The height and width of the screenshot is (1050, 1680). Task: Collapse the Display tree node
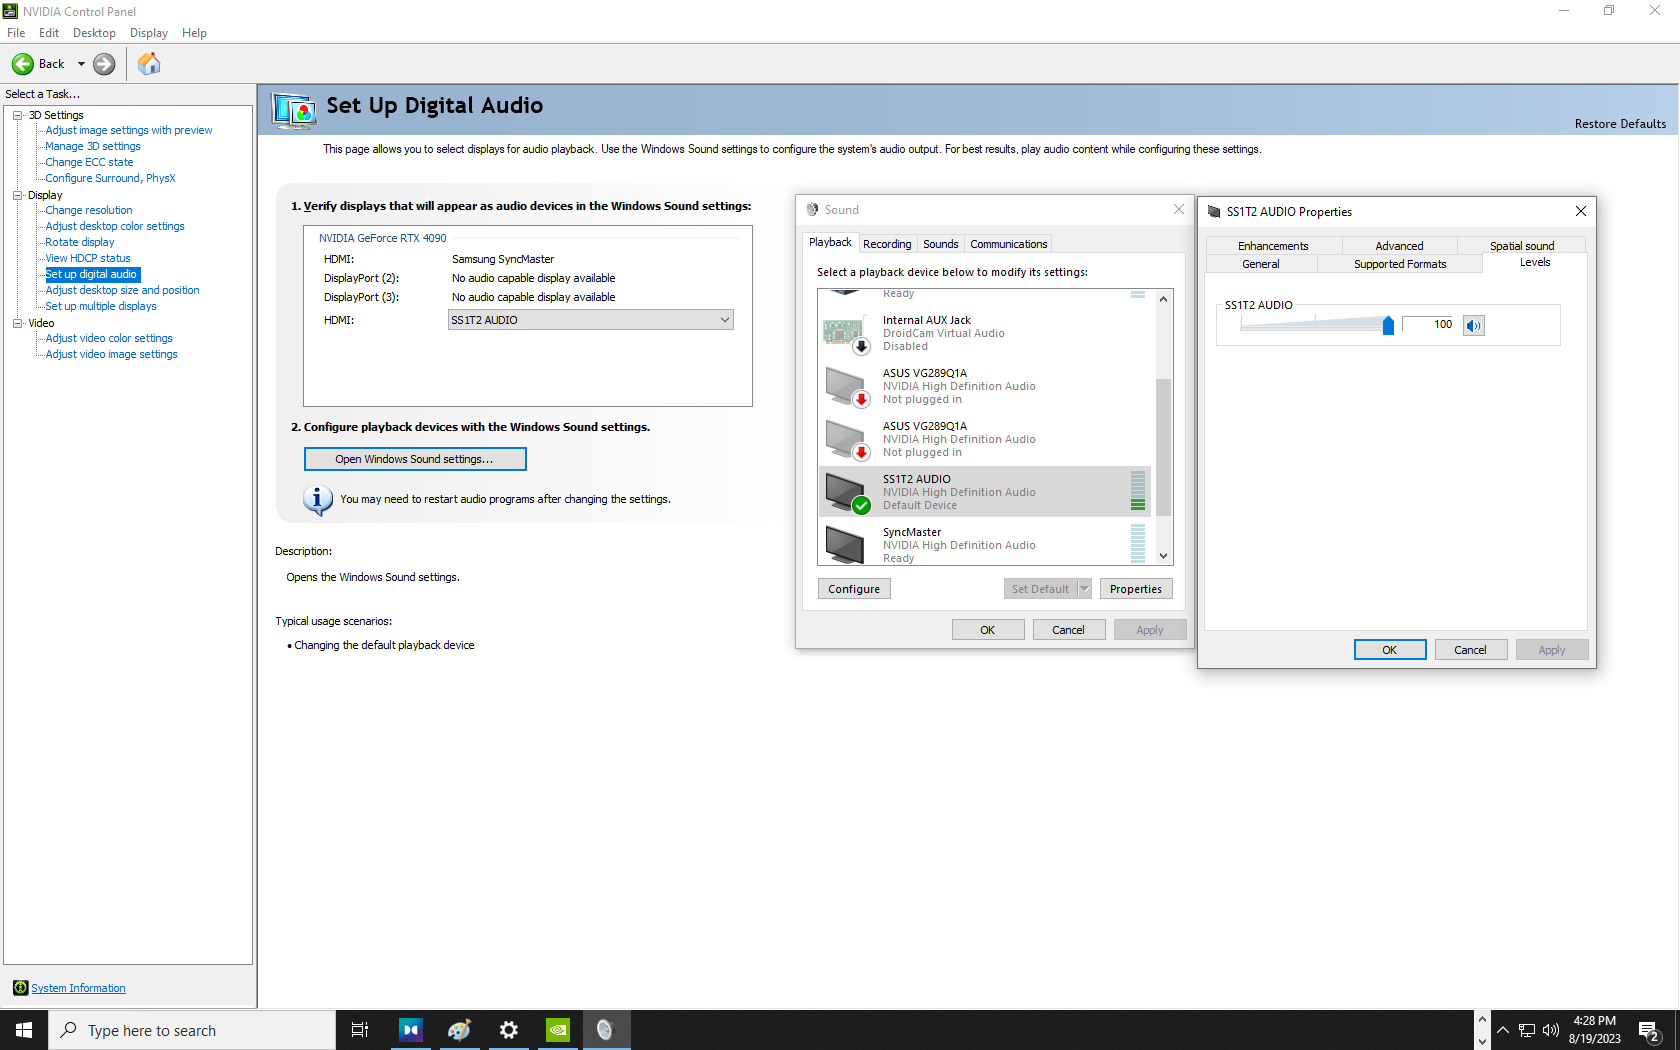(x=18, y=195)
